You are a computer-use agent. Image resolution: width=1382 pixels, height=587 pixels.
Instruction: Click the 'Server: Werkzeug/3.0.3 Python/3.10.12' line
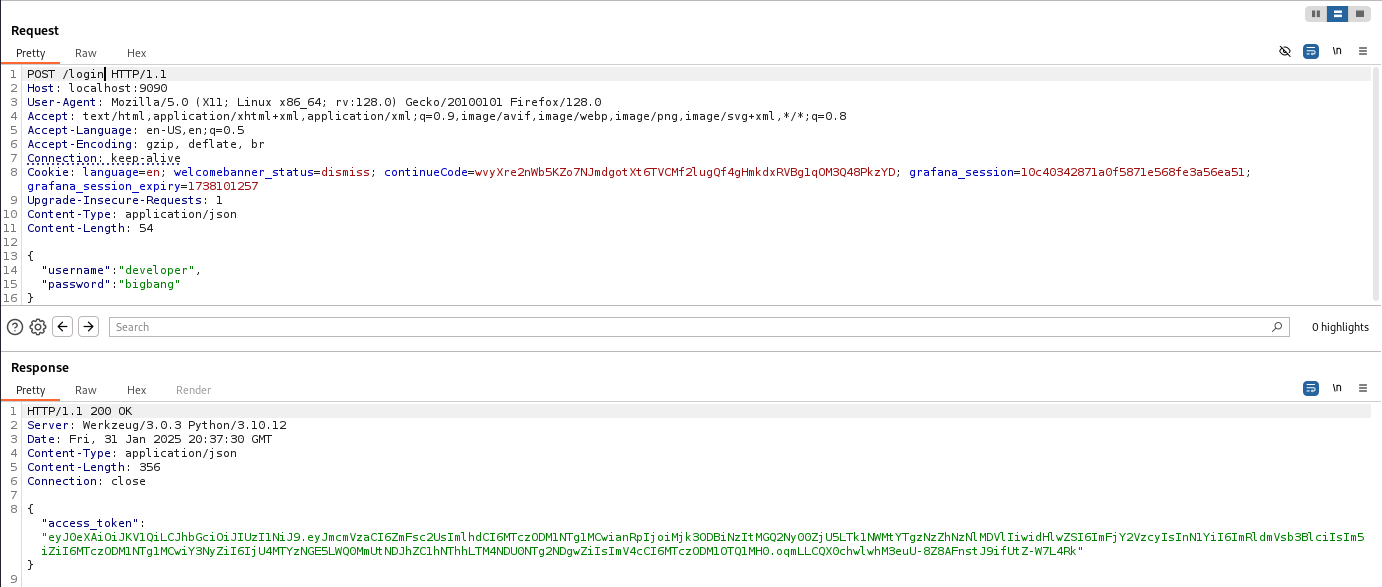tap(157, 425)
